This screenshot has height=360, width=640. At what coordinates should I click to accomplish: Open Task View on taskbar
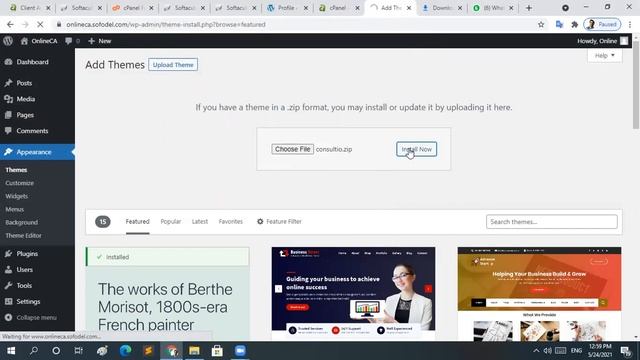(78, 351)
